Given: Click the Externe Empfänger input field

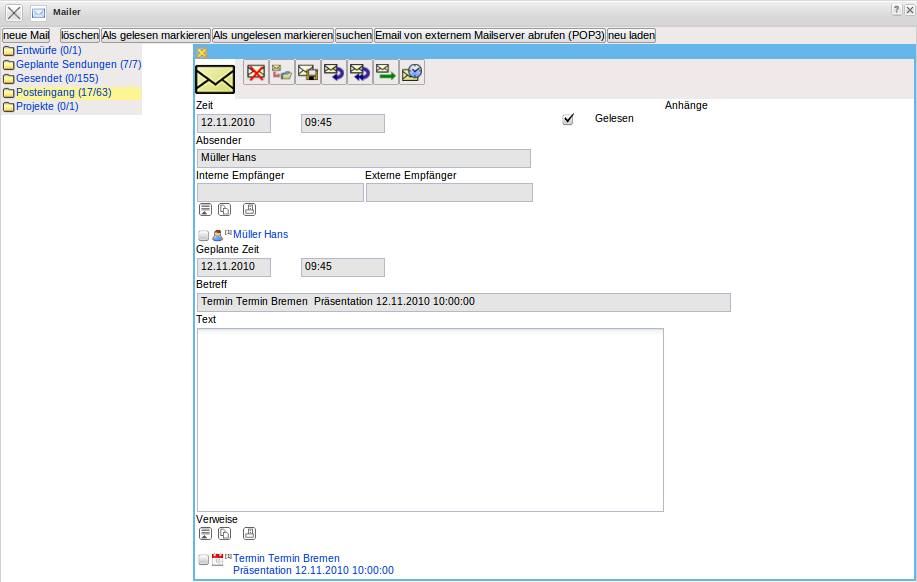Looking at the screenshot, I should pyautogui.click(x=449, y=192).
